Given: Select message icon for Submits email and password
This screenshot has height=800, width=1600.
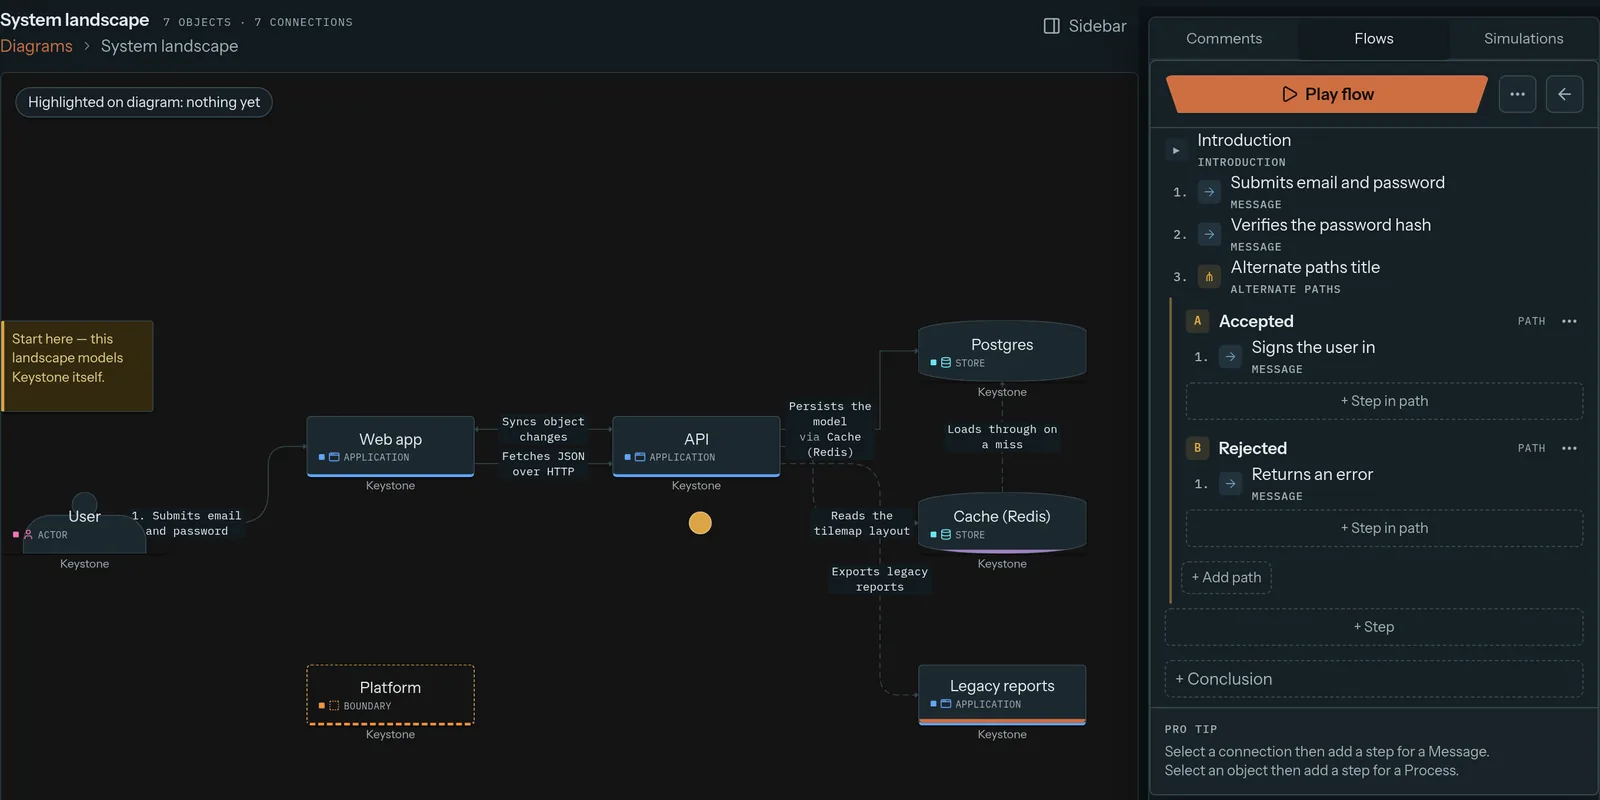Looking at the screenshot, I should click(1209, 192).
